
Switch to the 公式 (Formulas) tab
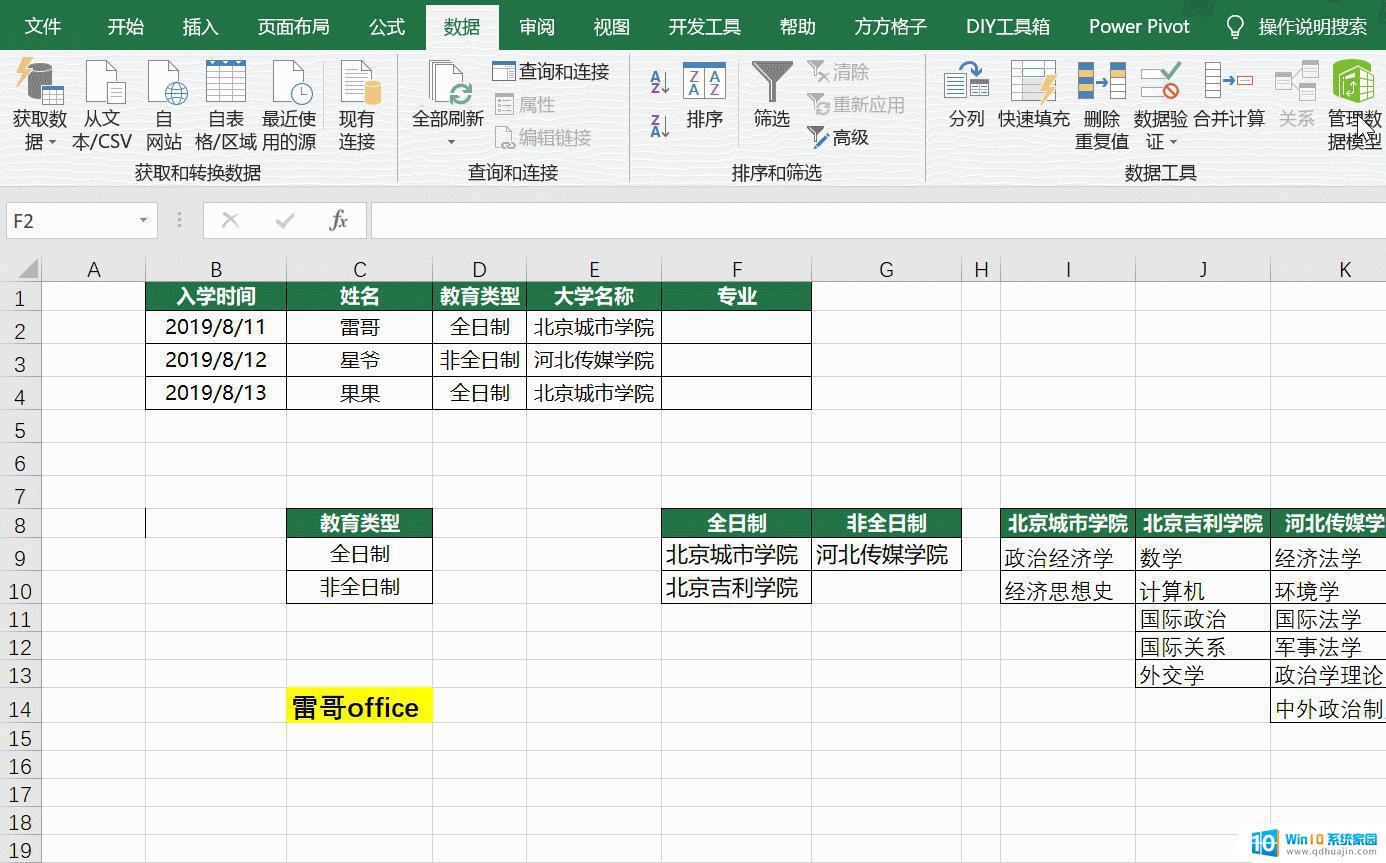click(387, 26)
